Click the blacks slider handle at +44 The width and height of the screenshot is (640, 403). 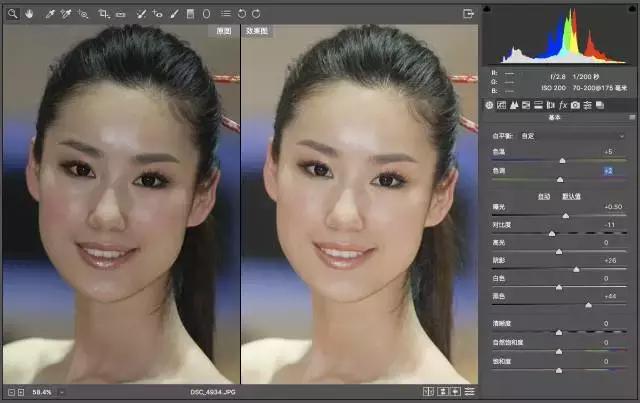[x=589, y=305]
